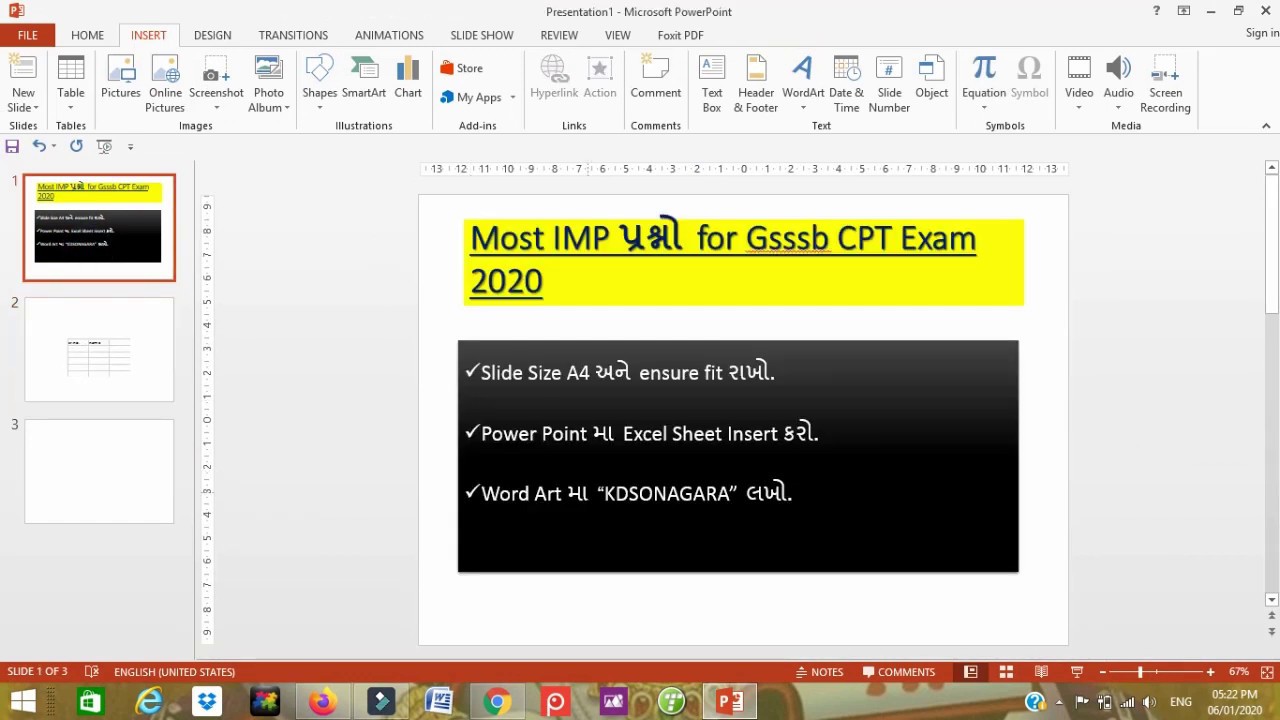Save the presentation from Quick Access toolbar
Viewport: 1280px width, 720px height.
(x=12, y=146)
